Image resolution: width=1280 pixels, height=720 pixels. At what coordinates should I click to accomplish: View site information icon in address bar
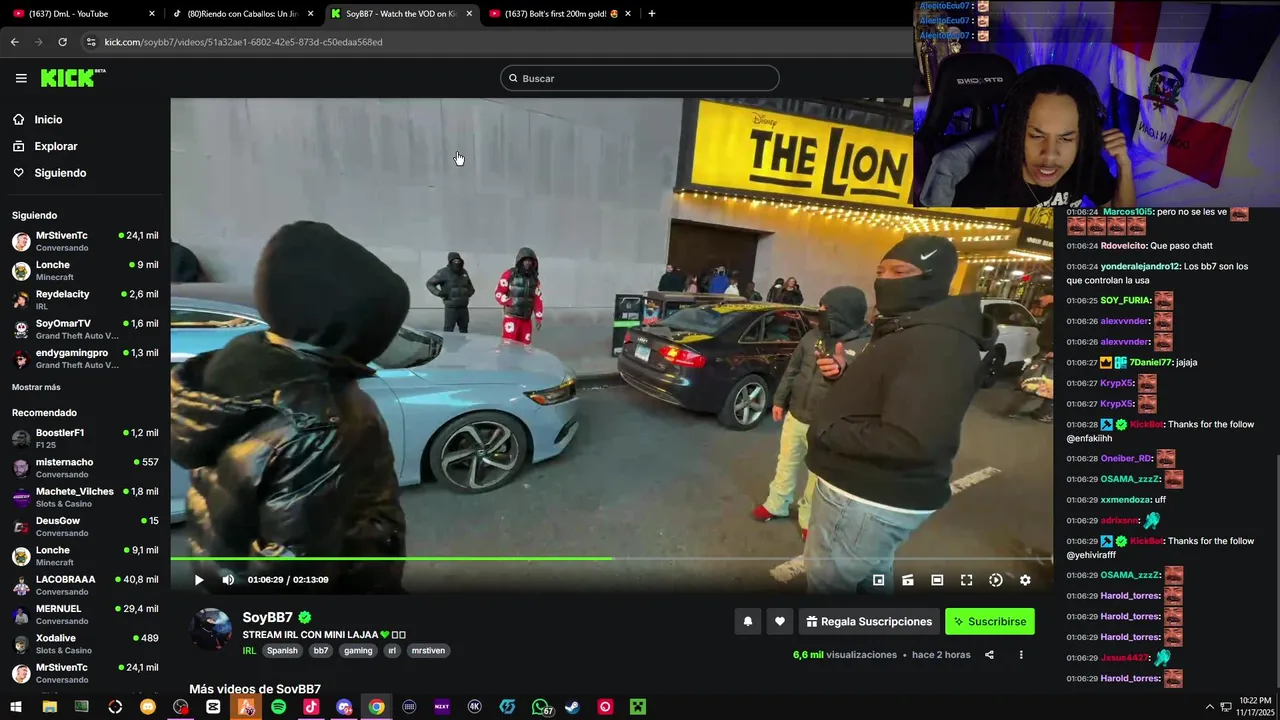click(91, 42)
